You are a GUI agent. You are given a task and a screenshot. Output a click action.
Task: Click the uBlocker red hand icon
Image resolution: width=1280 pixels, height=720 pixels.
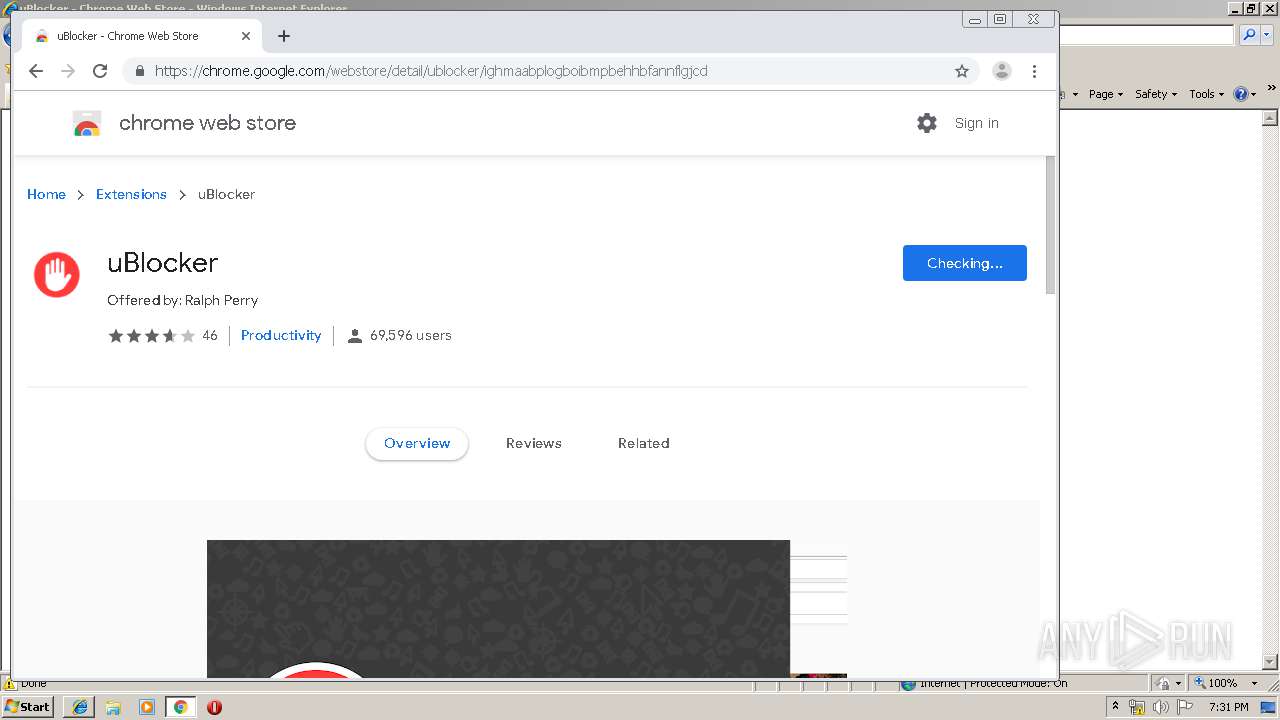[56, 274]
